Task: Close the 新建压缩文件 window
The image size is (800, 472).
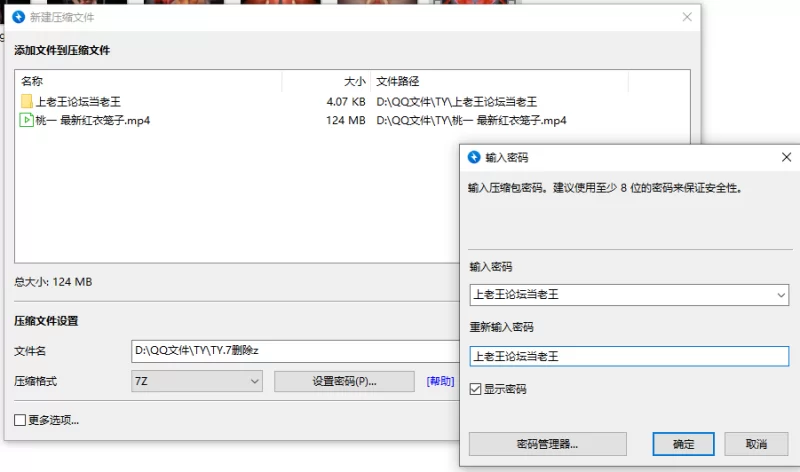Action: point(687,17)
